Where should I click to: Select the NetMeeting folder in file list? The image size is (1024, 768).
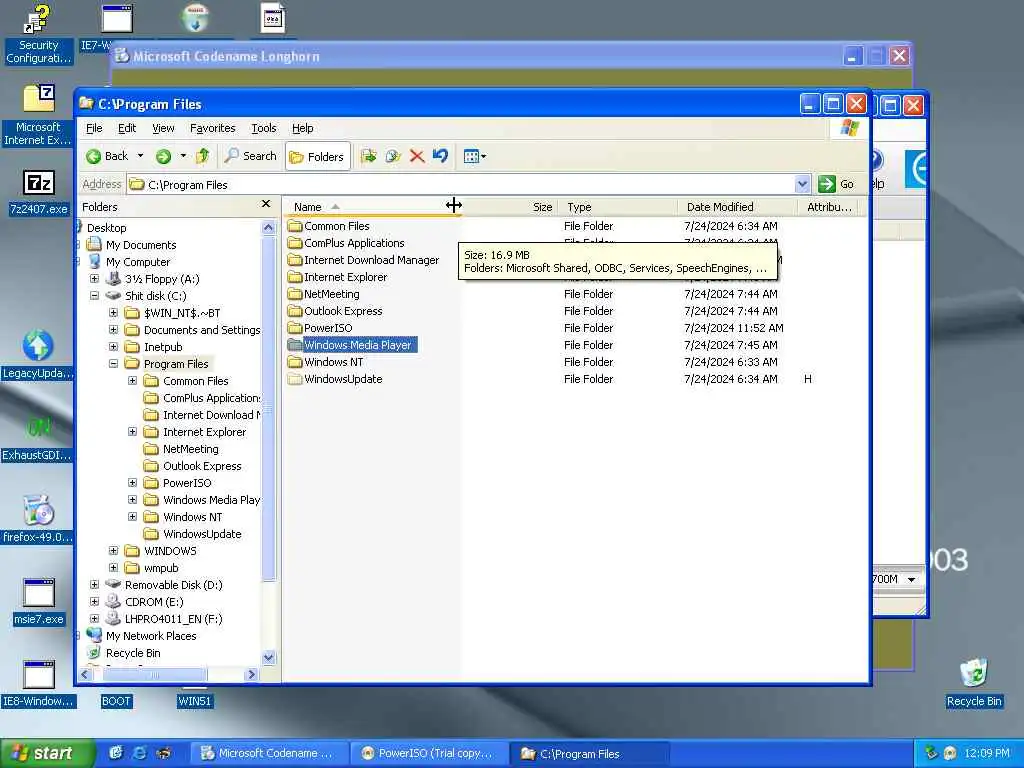[x=324, y=294]
